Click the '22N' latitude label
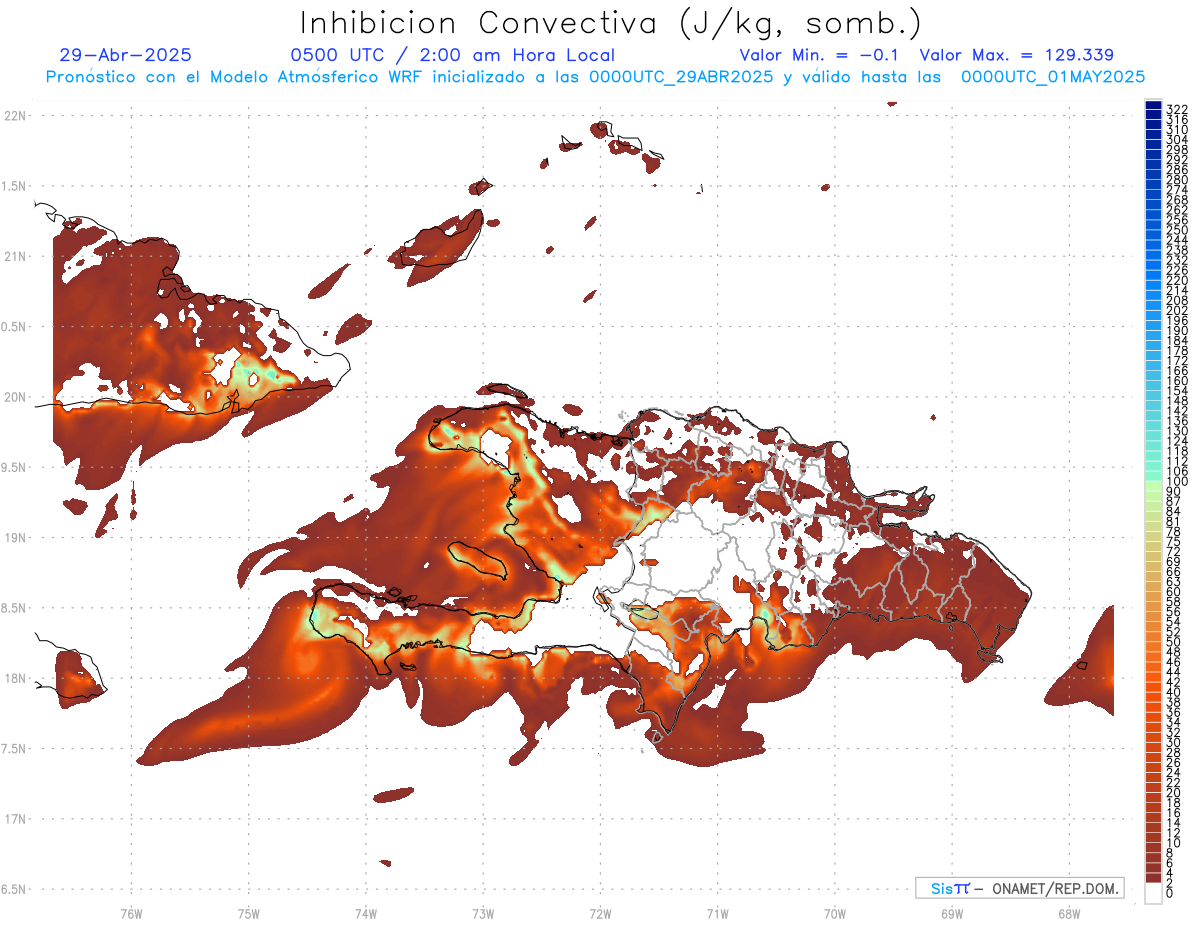Viewport: 1200px width, 927px height. (x=15, y=116)
